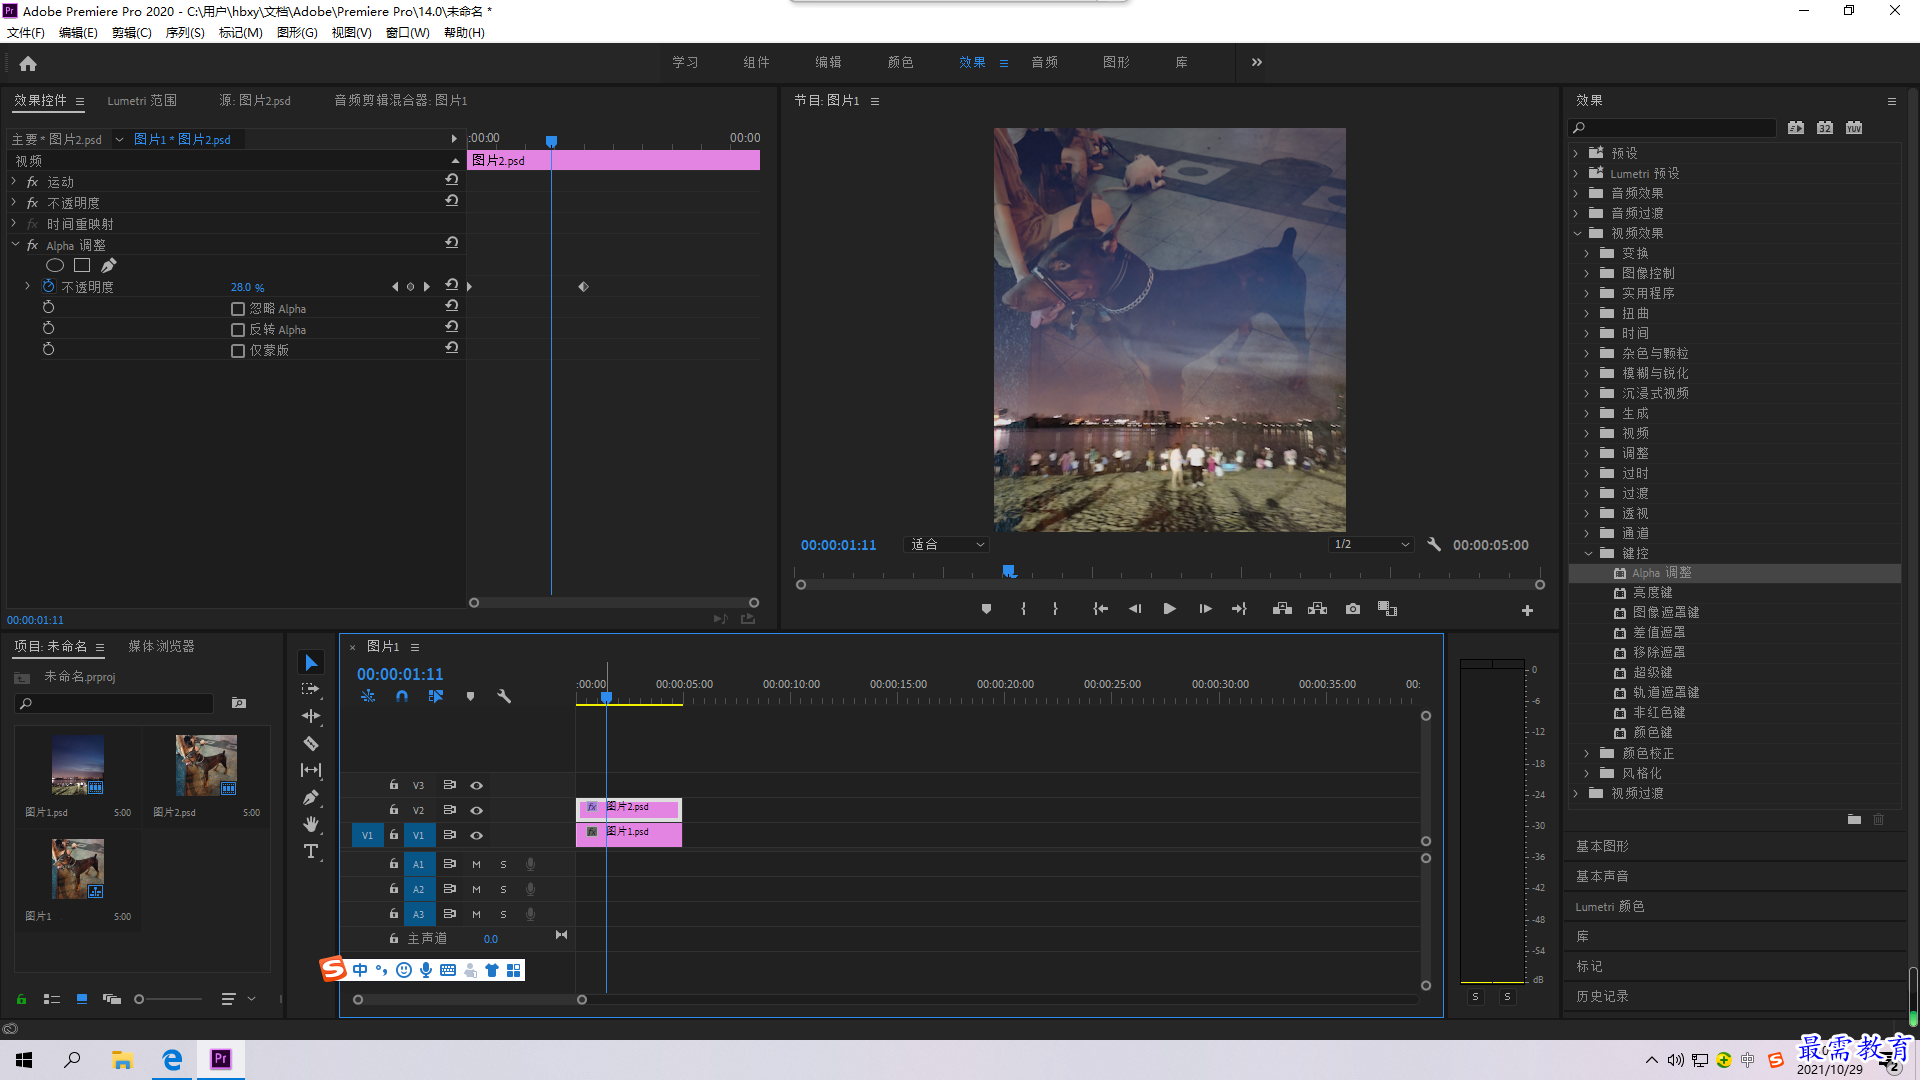The width and height of the screenshot is (1920, 1080).
Task: Click the Lift button
Action: coord(1282,609)
